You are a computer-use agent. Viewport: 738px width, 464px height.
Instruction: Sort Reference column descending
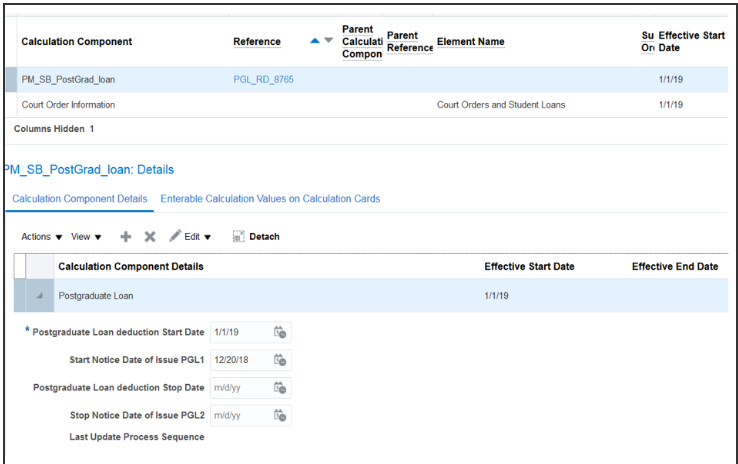pos(328,41)
